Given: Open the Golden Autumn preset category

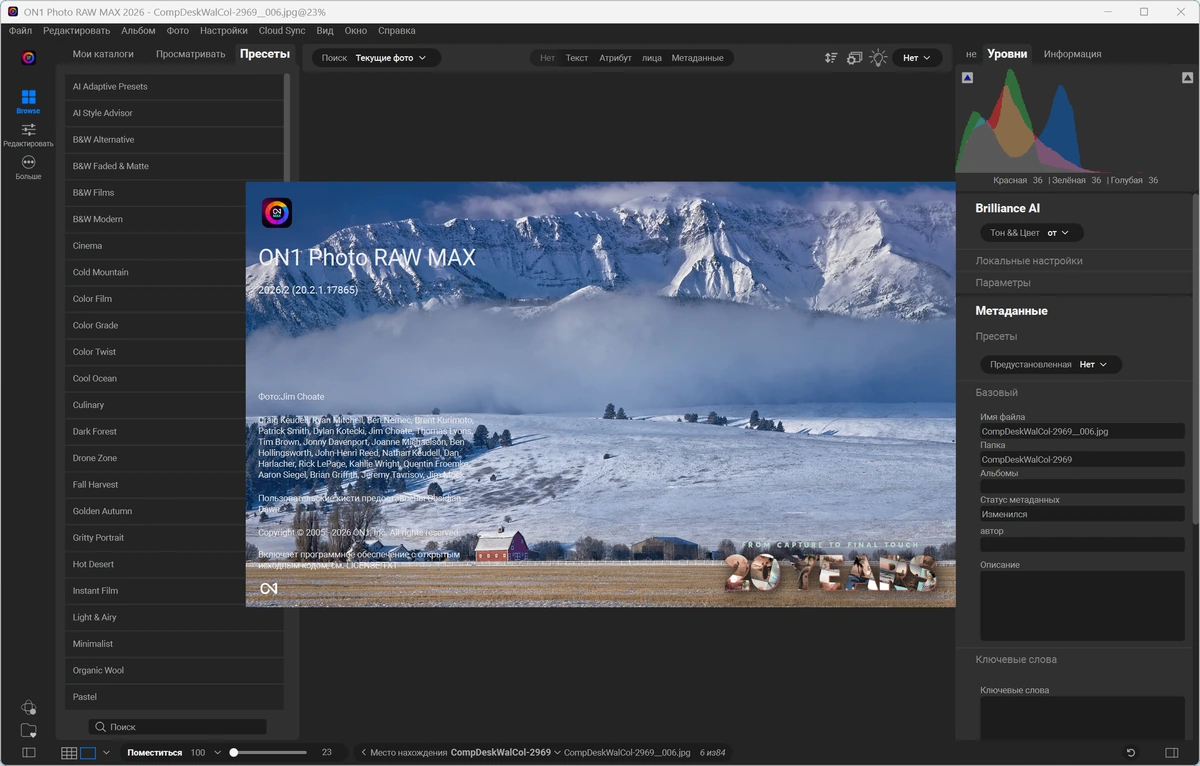Looking at the screenshot, I should point(155,511).
